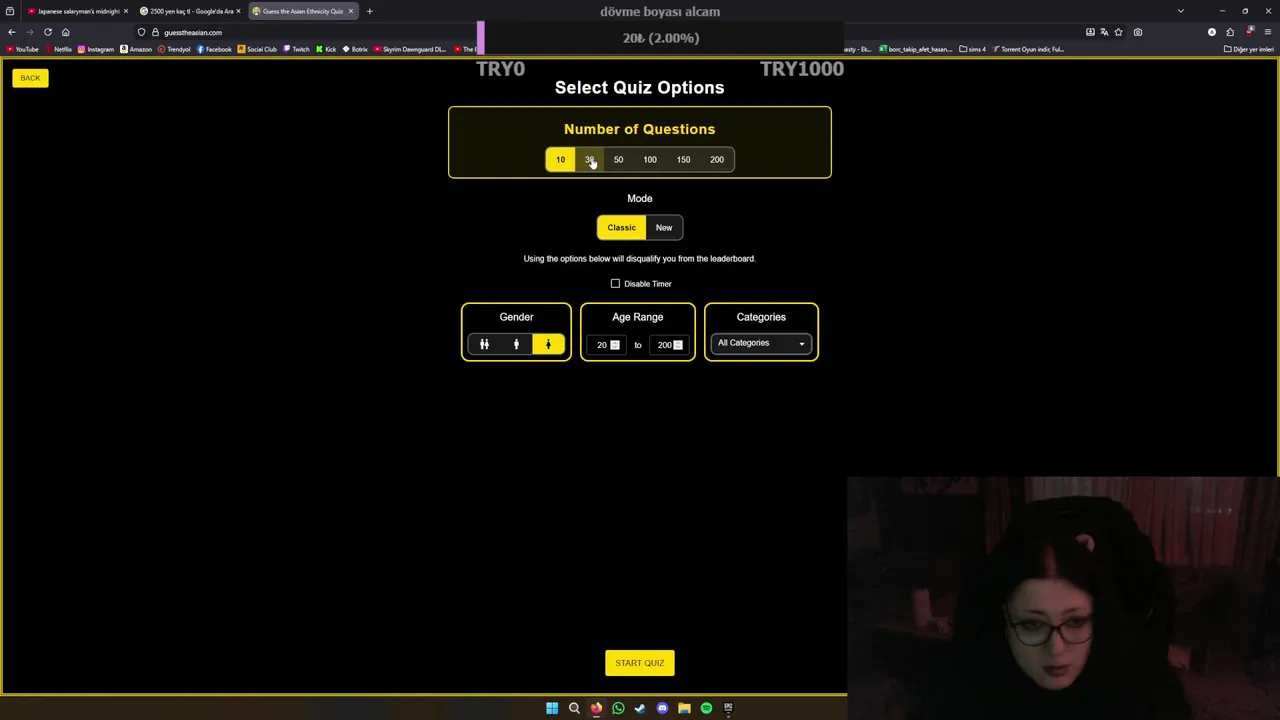This screenshot has height=720, width=1280.
Task: Open taskbar Search
Action: [574, 708]
